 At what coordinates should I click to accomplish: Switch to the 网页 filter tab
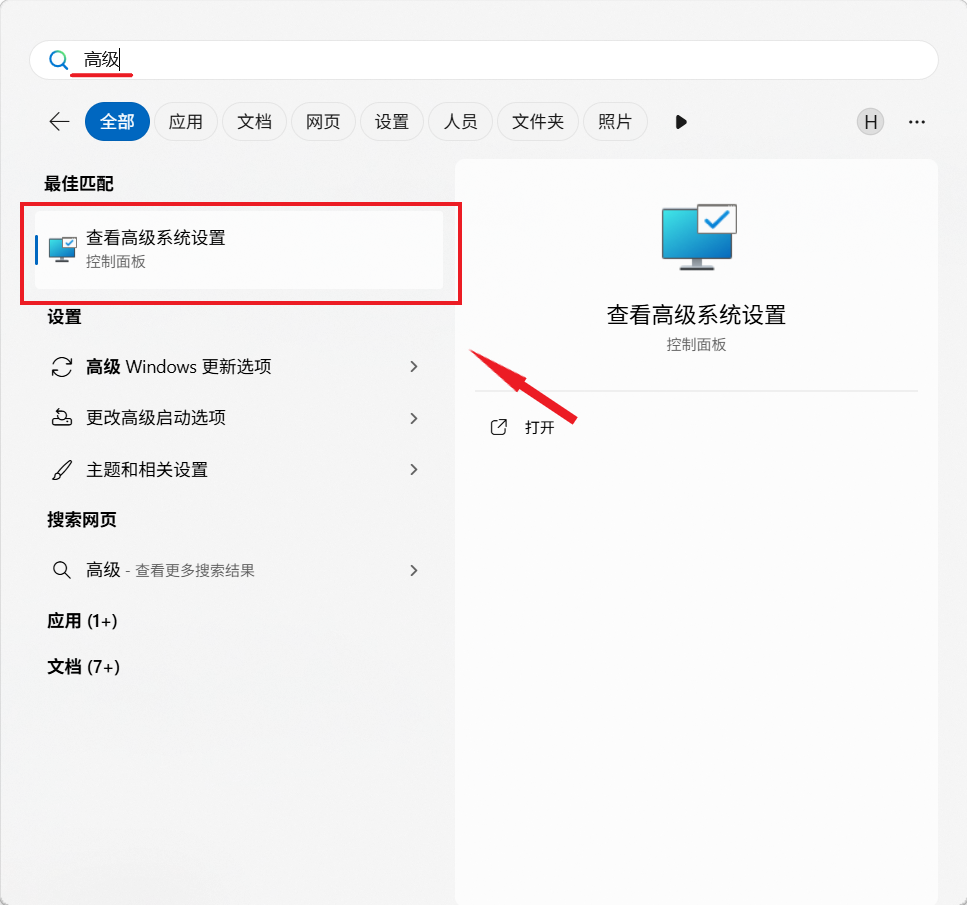(323, 121)
